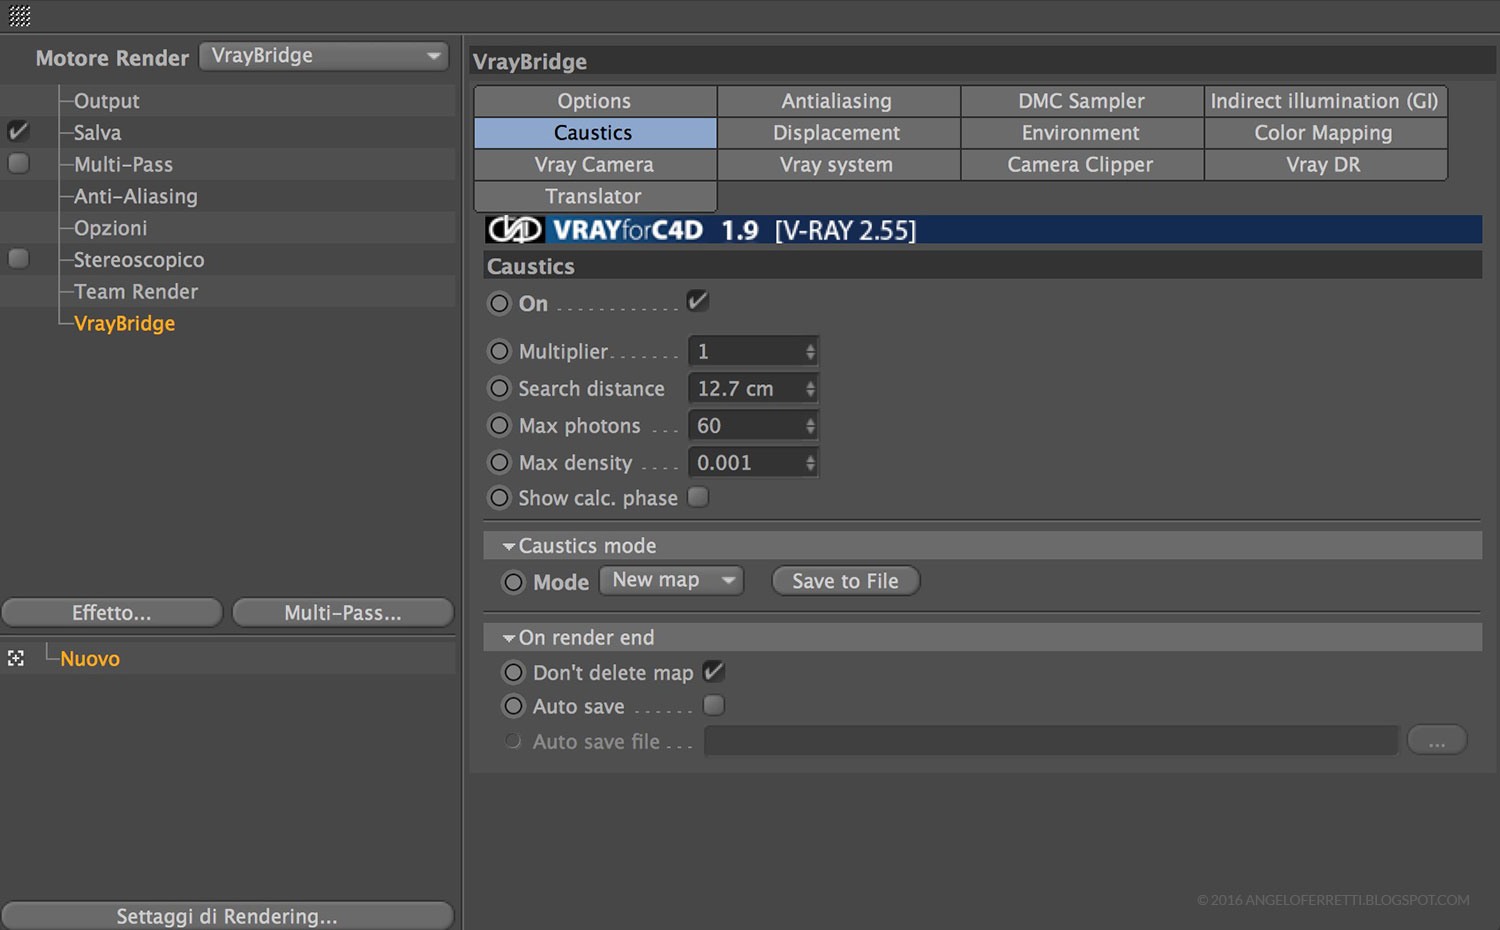1500x930 pixels.
Task: Click the Effetto... button
Action: [x=112, y=613]
